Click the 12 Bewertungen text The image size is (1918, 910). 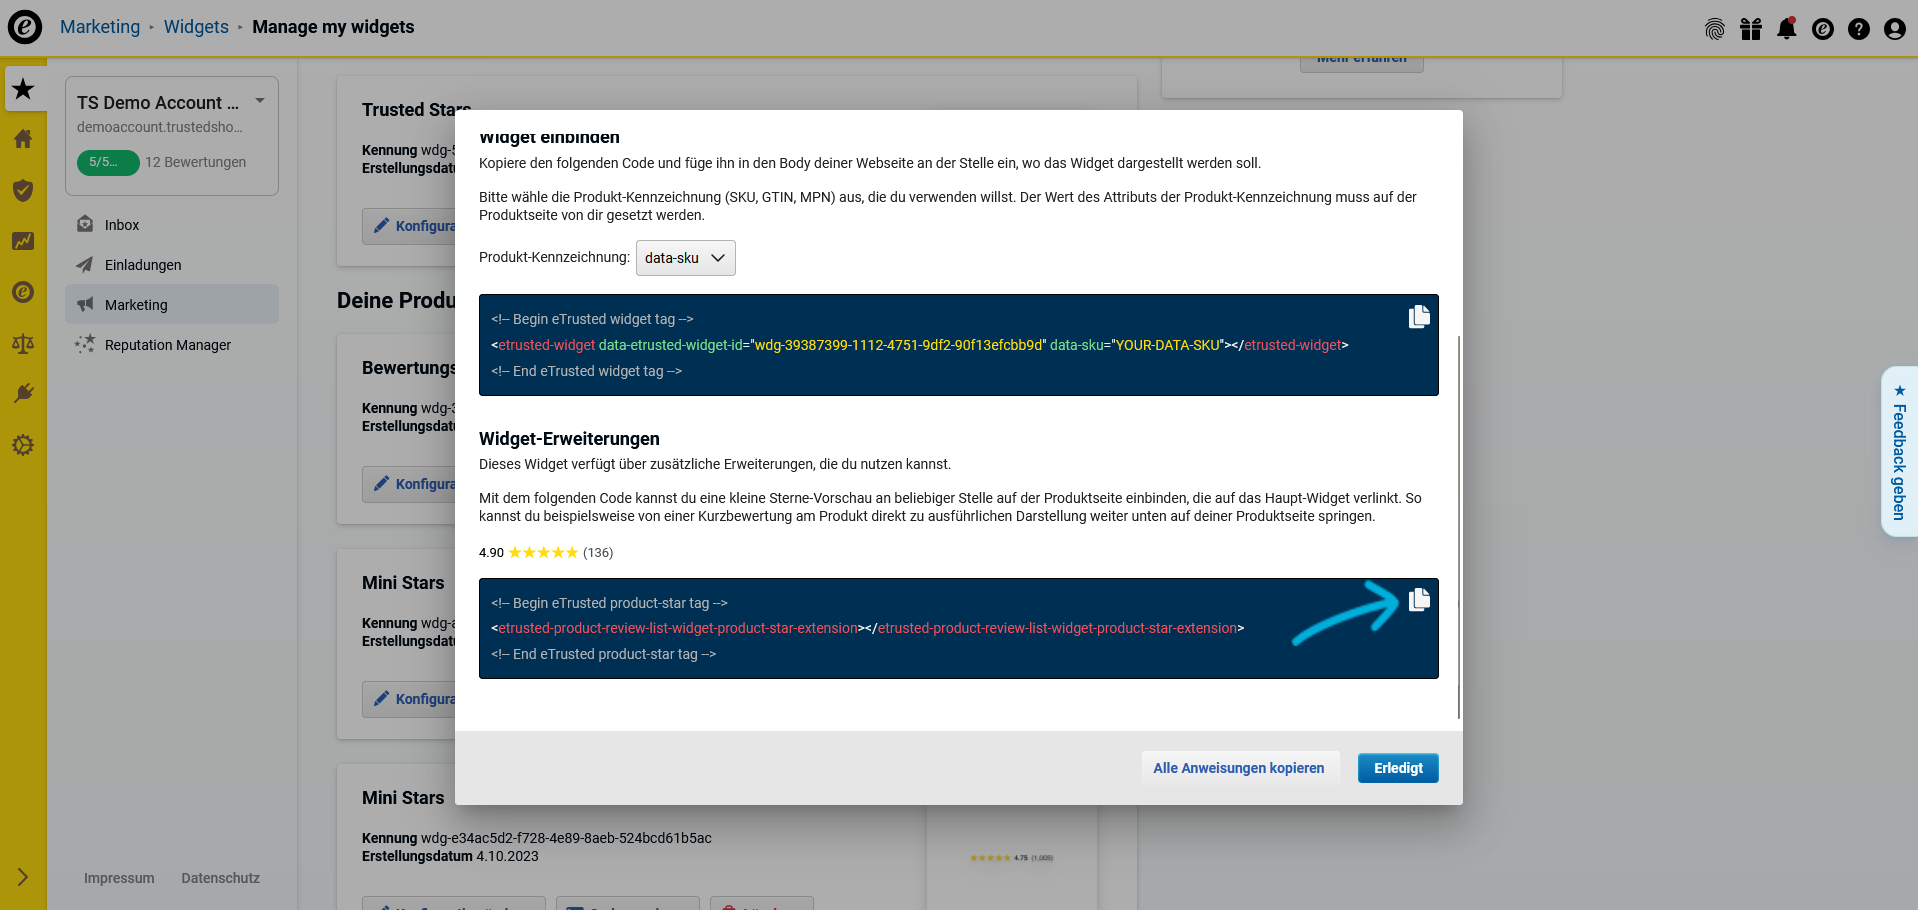click(195, 162)
